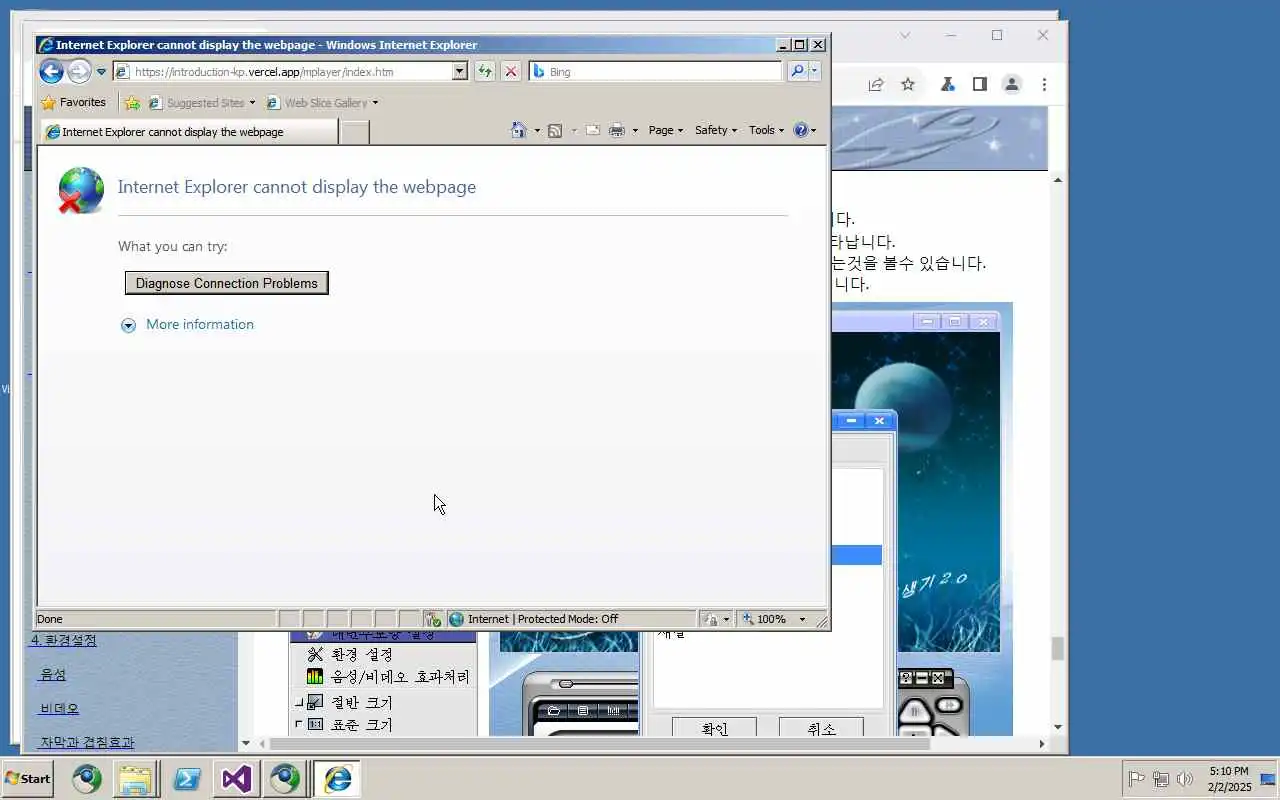Open Visual Studio taskbar icon

pos(237,778)
